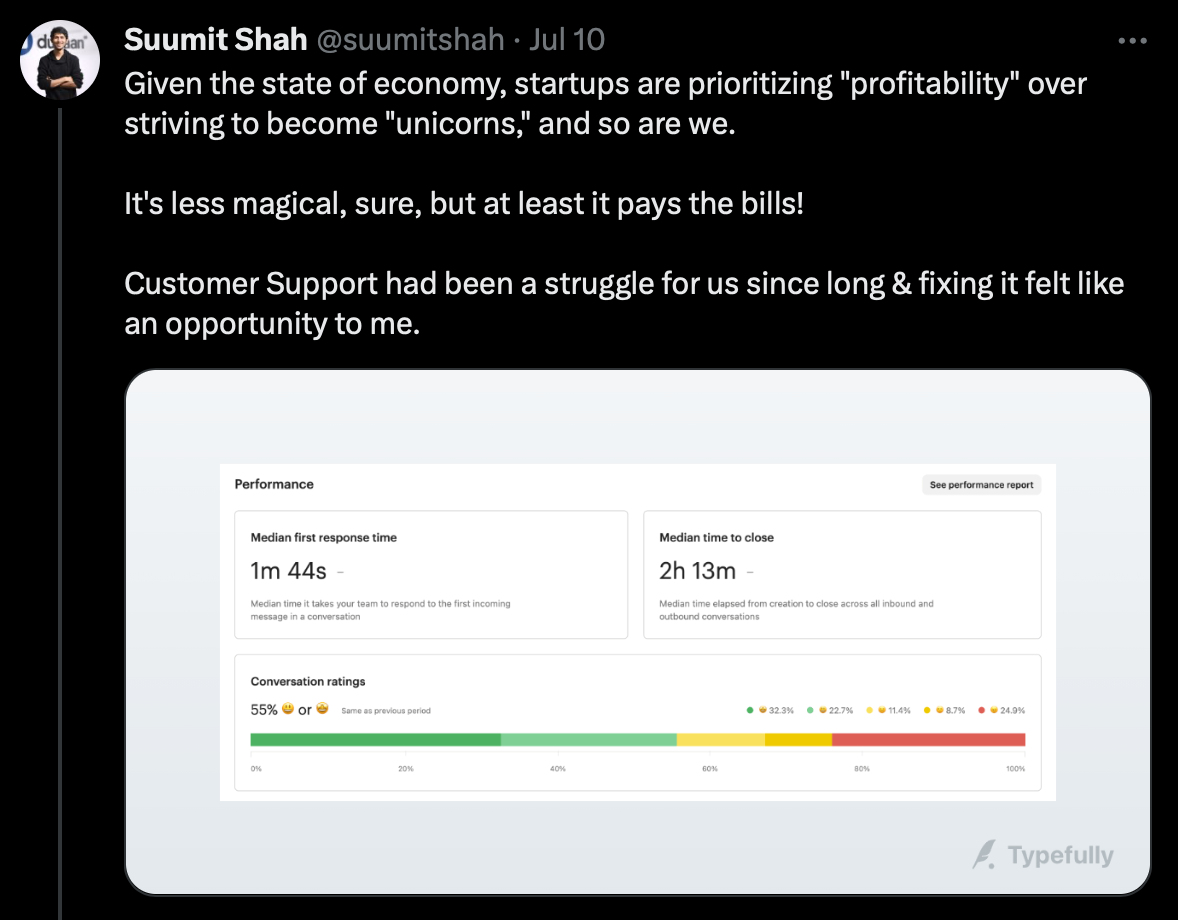Screen dimensions: 1178x920
Task: Click the 24.9% red legend dot
Action: click(981, 710)
